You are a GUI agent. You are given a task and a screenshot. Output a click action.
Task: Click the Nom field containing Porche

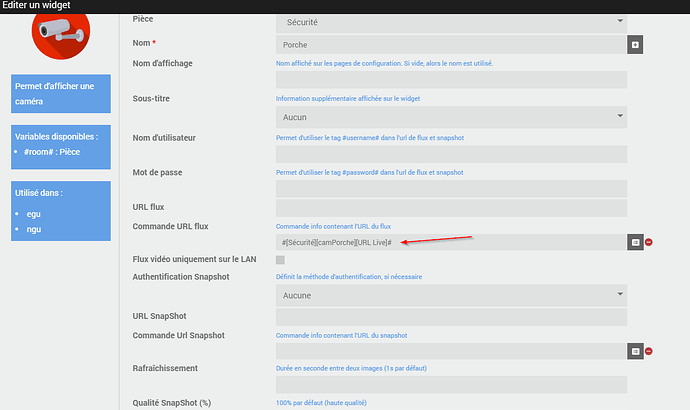tap(451, 45)
